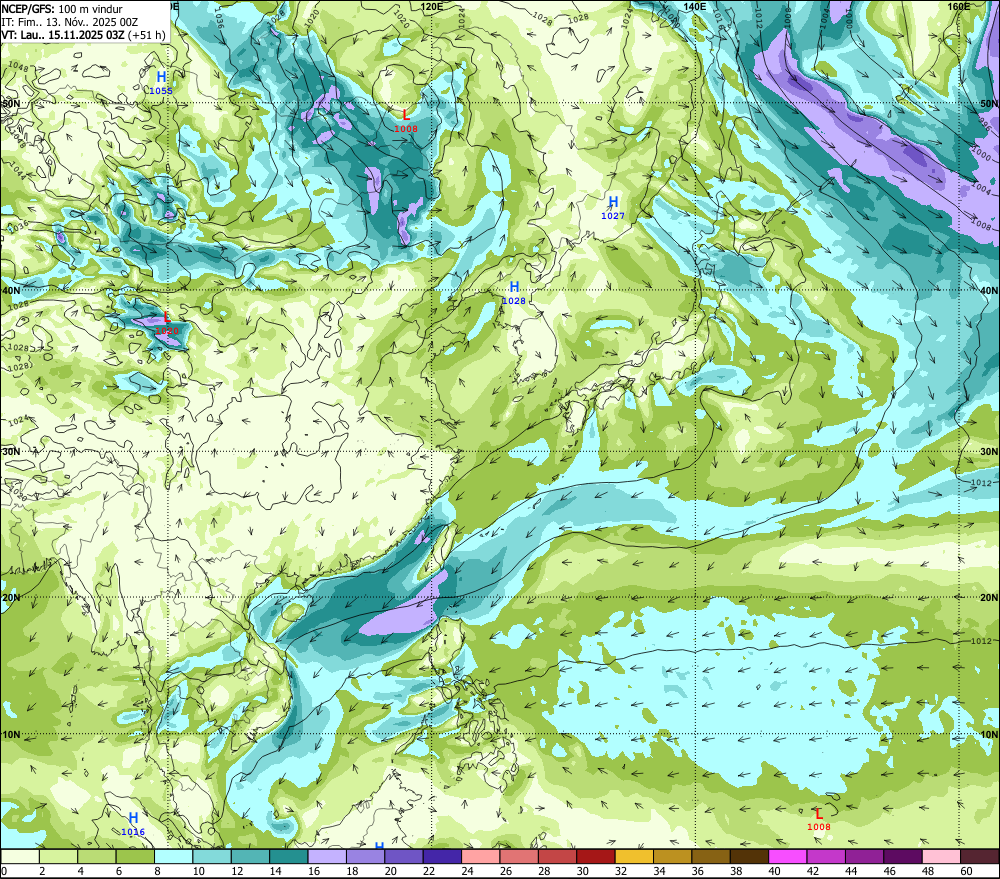Image resolution: width=1000 pixels, height=879 pixels.
Task: Click the magenta 40-42 legend swatch
Action: [x=788, y=857]
